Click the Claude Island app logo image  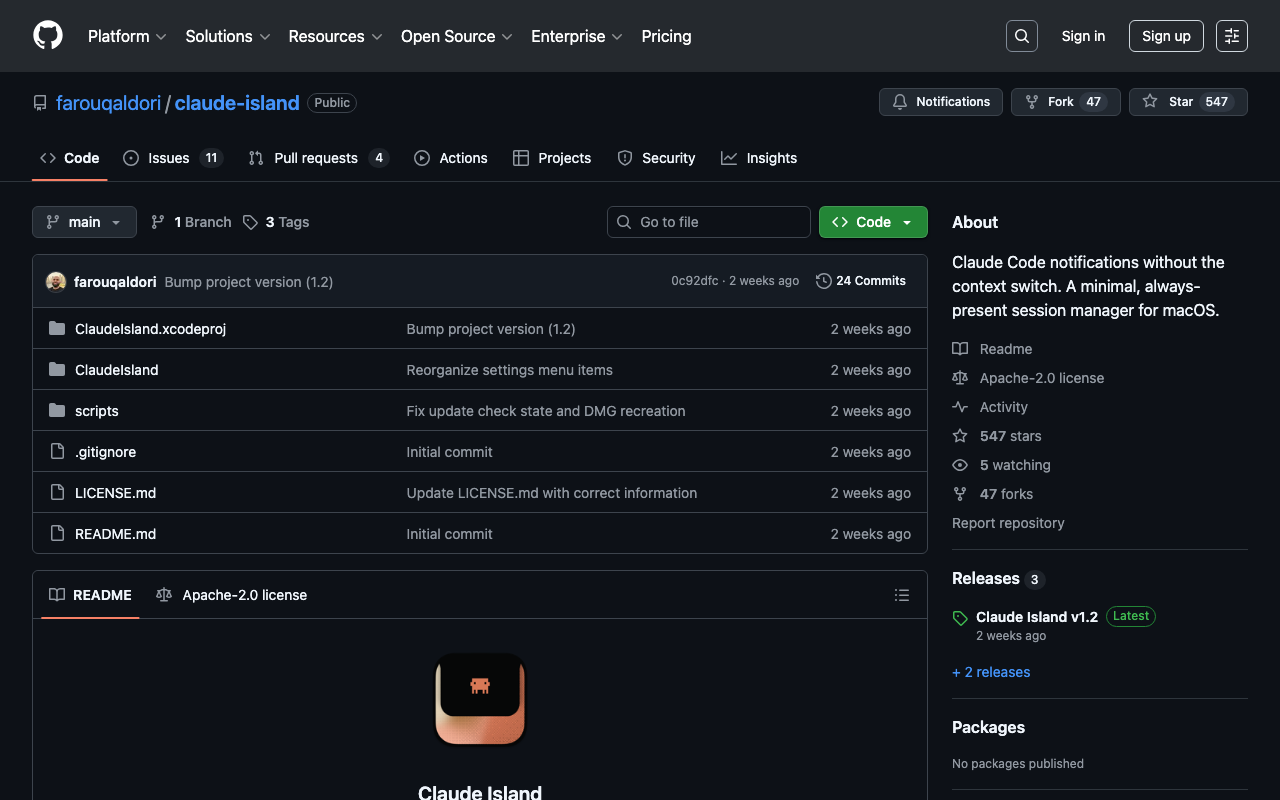point(480,699)
